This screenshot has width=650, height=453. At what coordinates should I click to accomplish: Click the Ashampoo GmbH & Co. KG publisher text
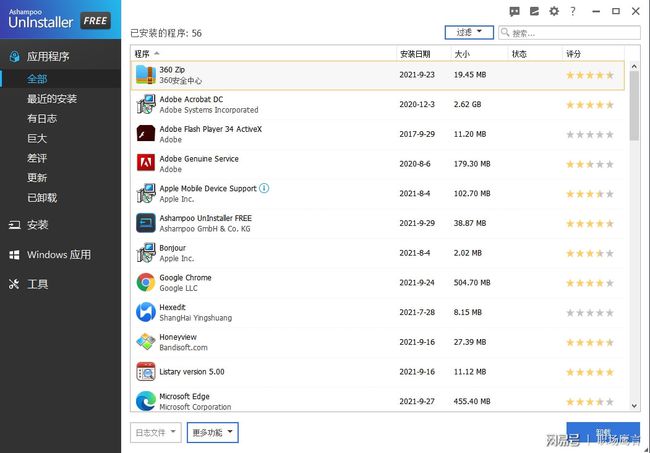click(x=205, y=229)
